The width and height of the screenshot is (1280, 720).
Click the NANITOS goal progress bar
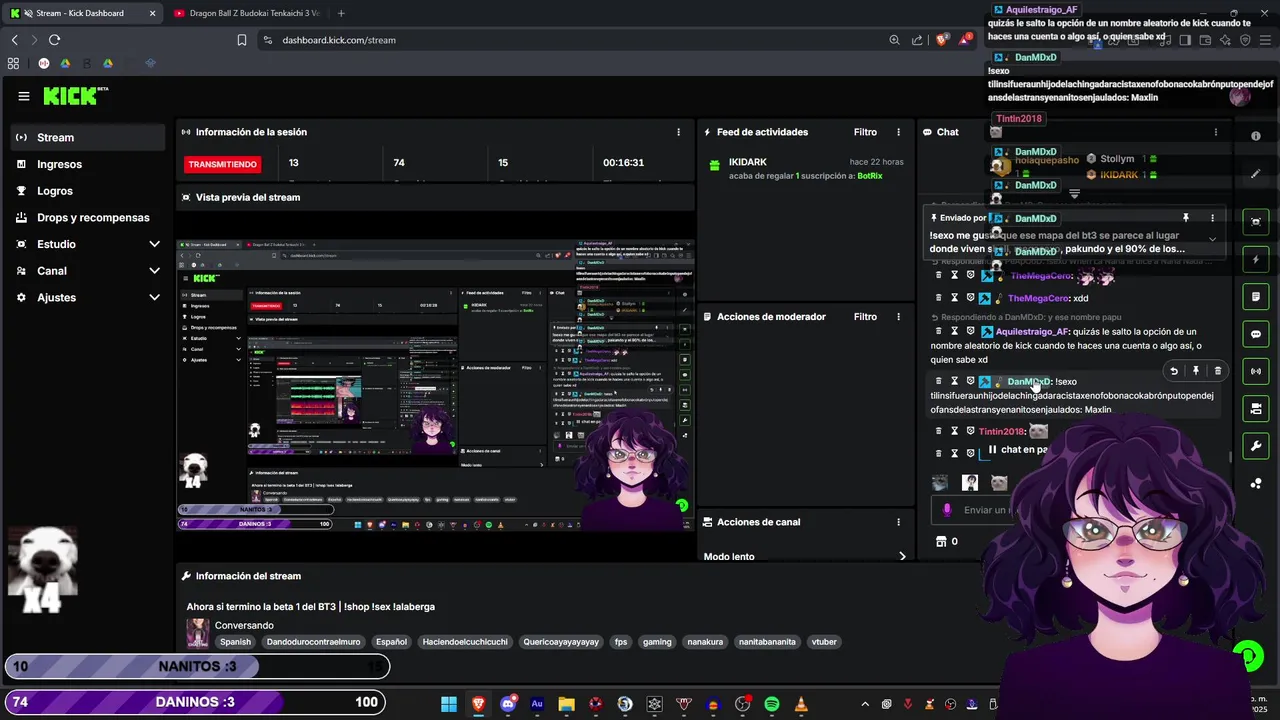click(197, 666)
